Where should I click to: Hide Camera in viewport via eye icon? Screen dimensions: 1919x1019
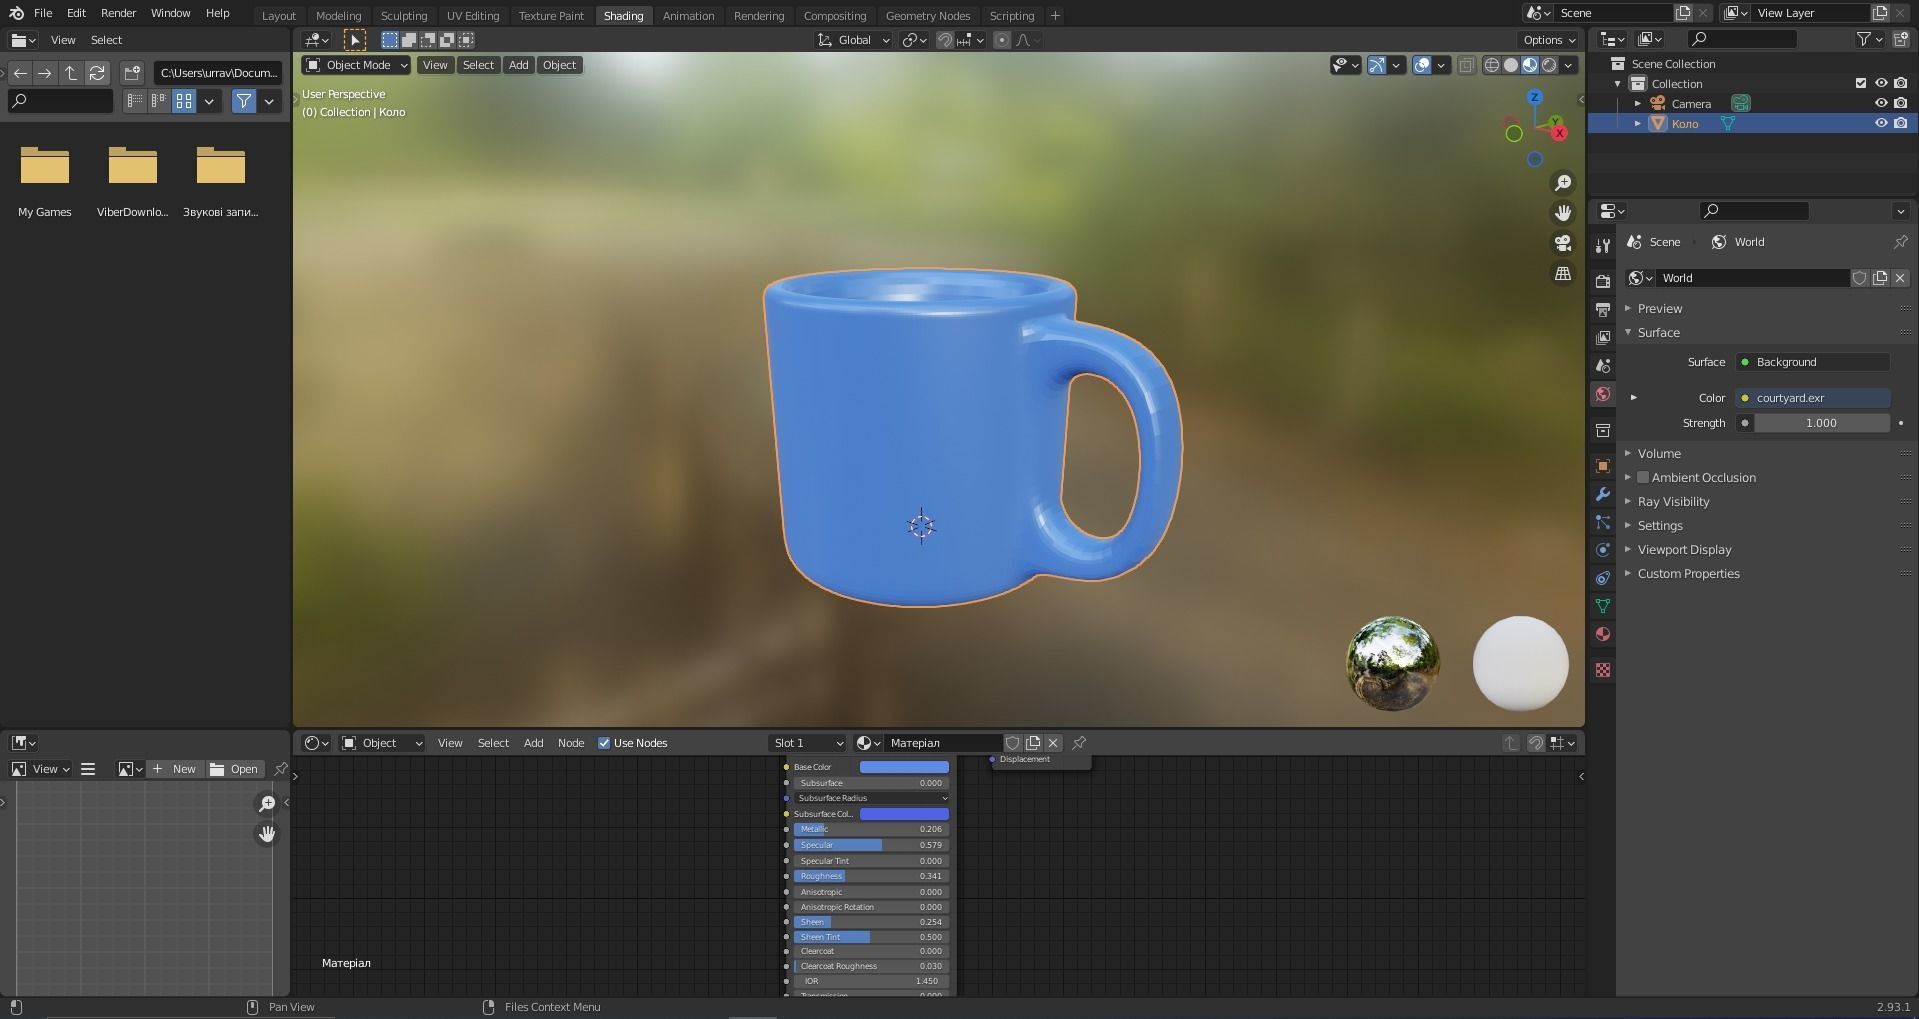(1881, 104)
